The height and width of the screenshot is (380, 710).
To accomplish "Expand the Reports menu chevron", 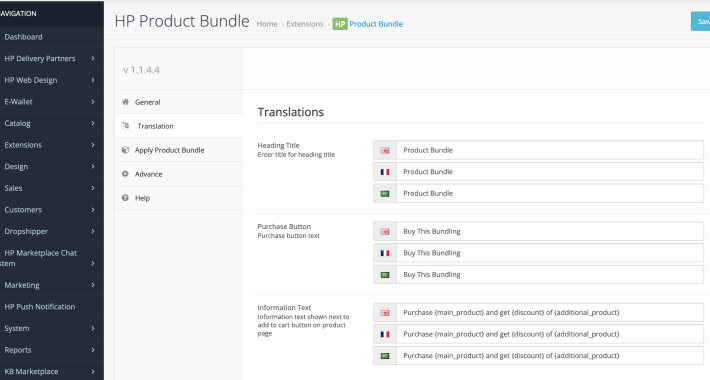I will pos(93,350).
